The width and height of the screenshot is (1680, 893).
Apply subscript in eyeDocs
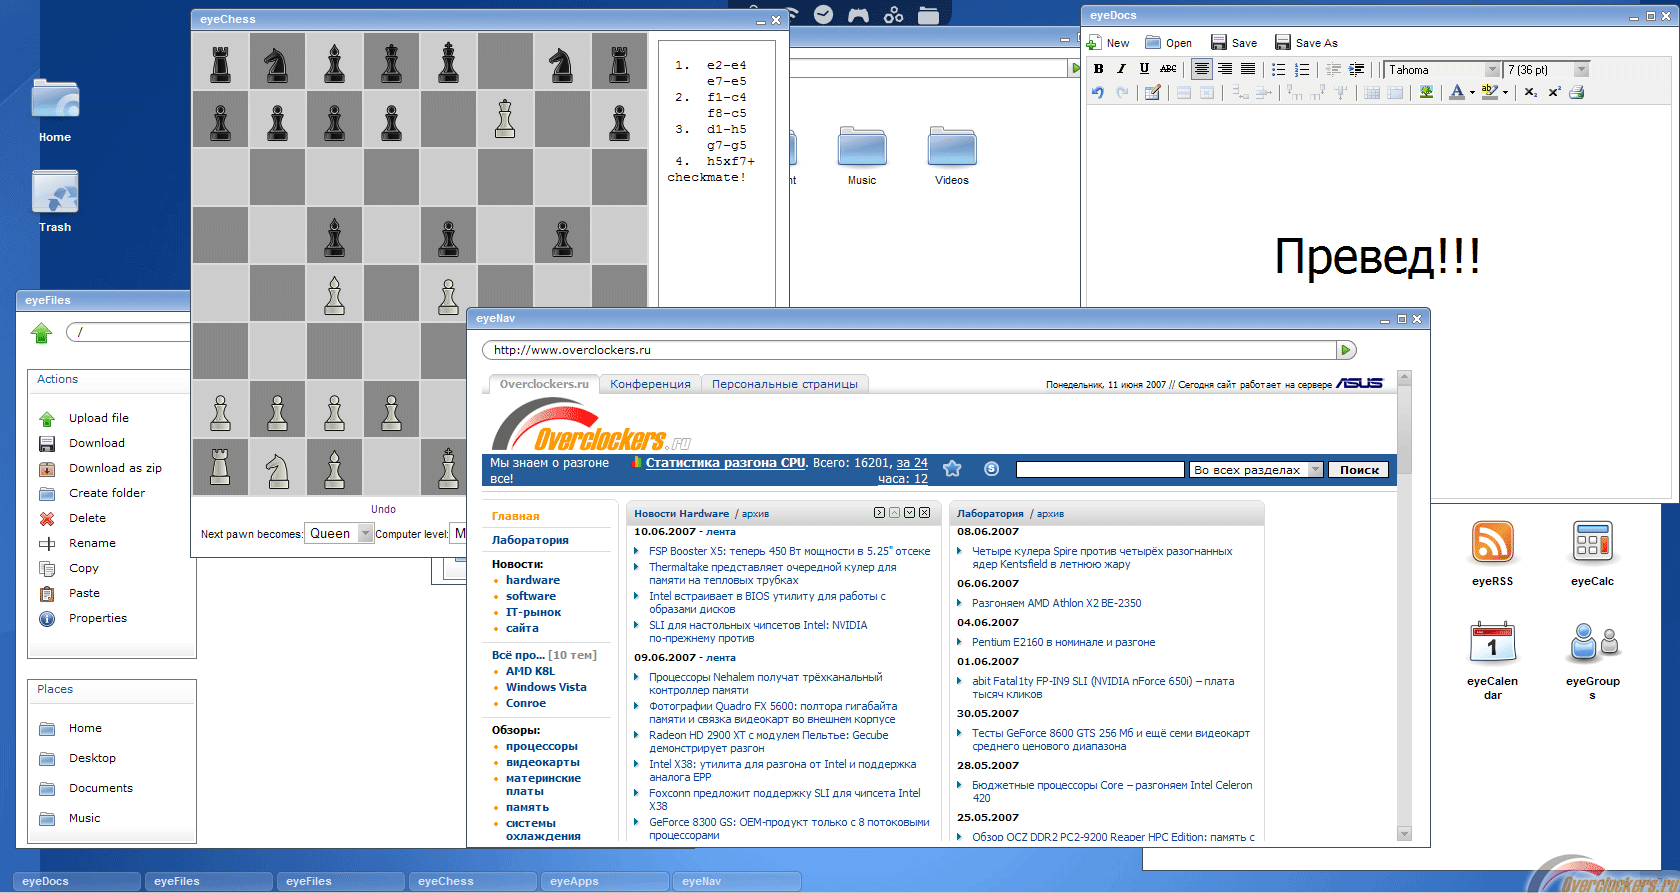click(x=1531, y=92)
